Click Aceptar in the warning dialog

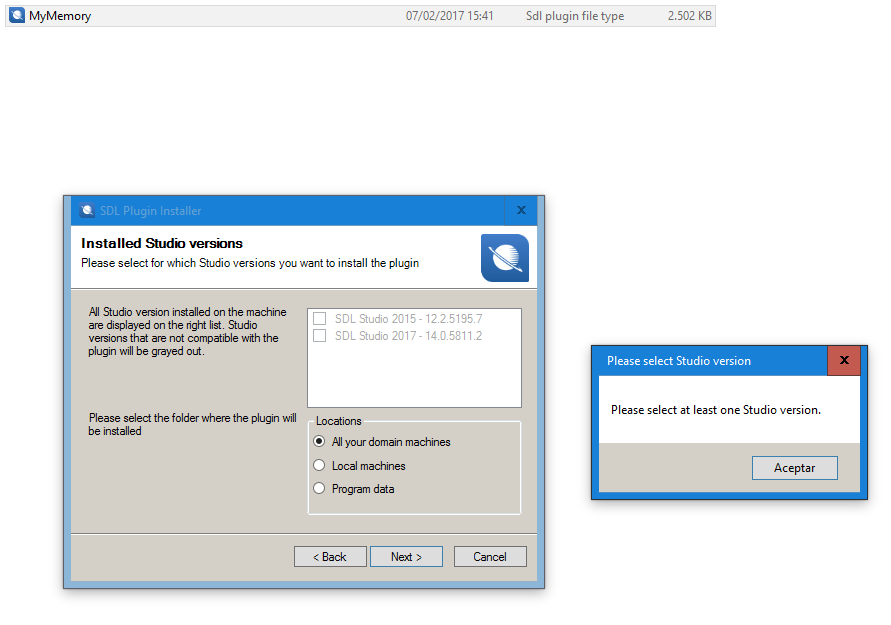click(x=794, y=468)
